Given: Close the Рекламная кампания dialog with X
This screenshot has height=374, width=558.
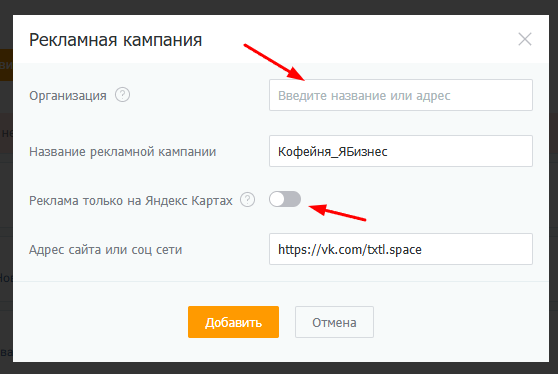Looking at the screenshot, I should click(525, 39).
